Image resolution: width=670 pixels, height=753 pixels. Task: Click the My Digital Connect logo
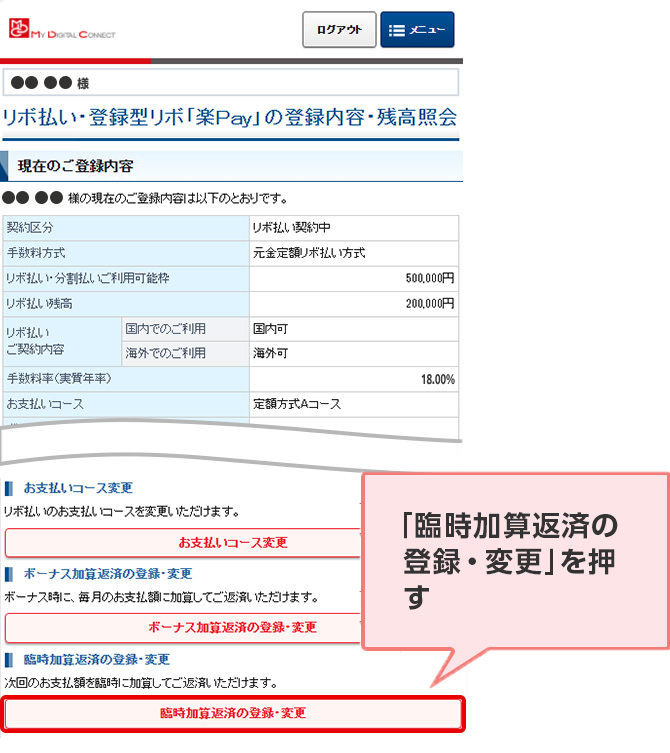[x=62, y=30]
